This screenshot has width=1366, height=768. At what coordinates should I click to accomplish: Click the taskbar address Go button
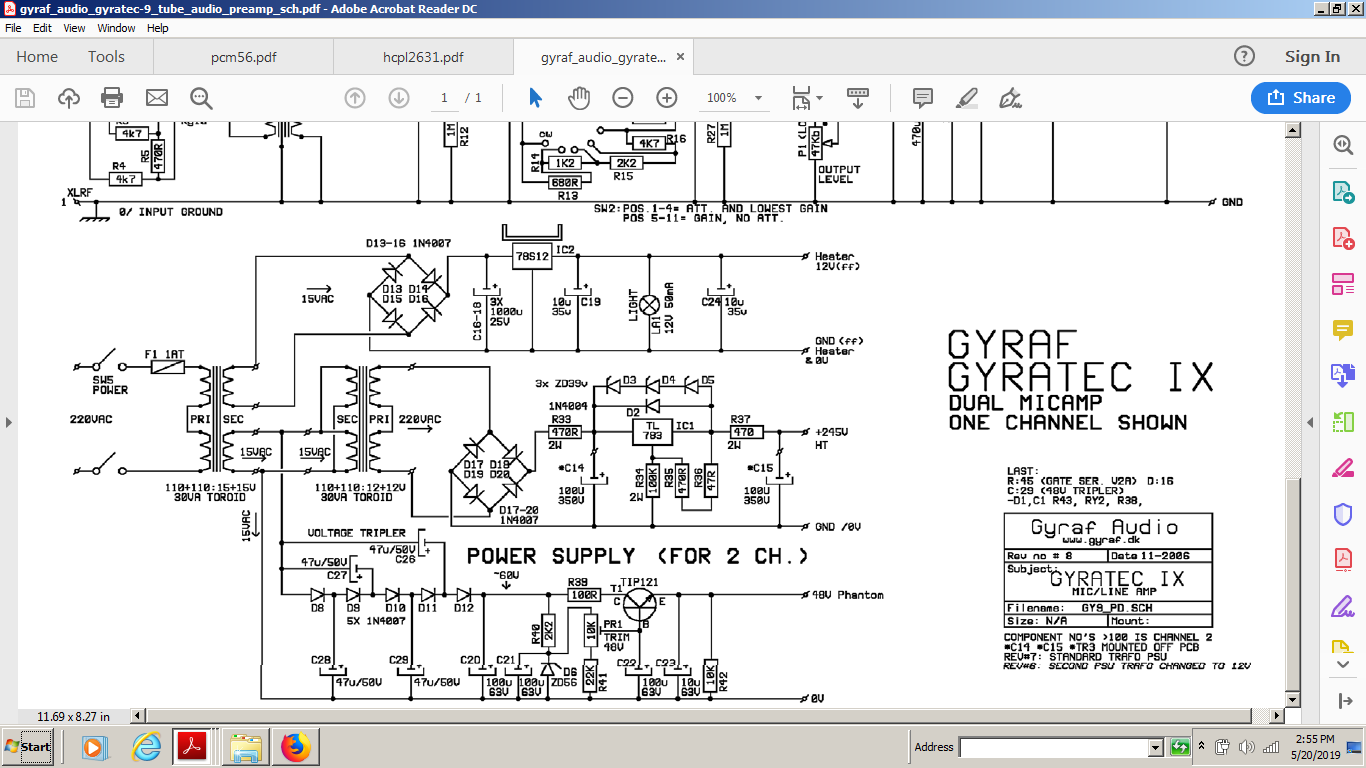click(1181, 747)
